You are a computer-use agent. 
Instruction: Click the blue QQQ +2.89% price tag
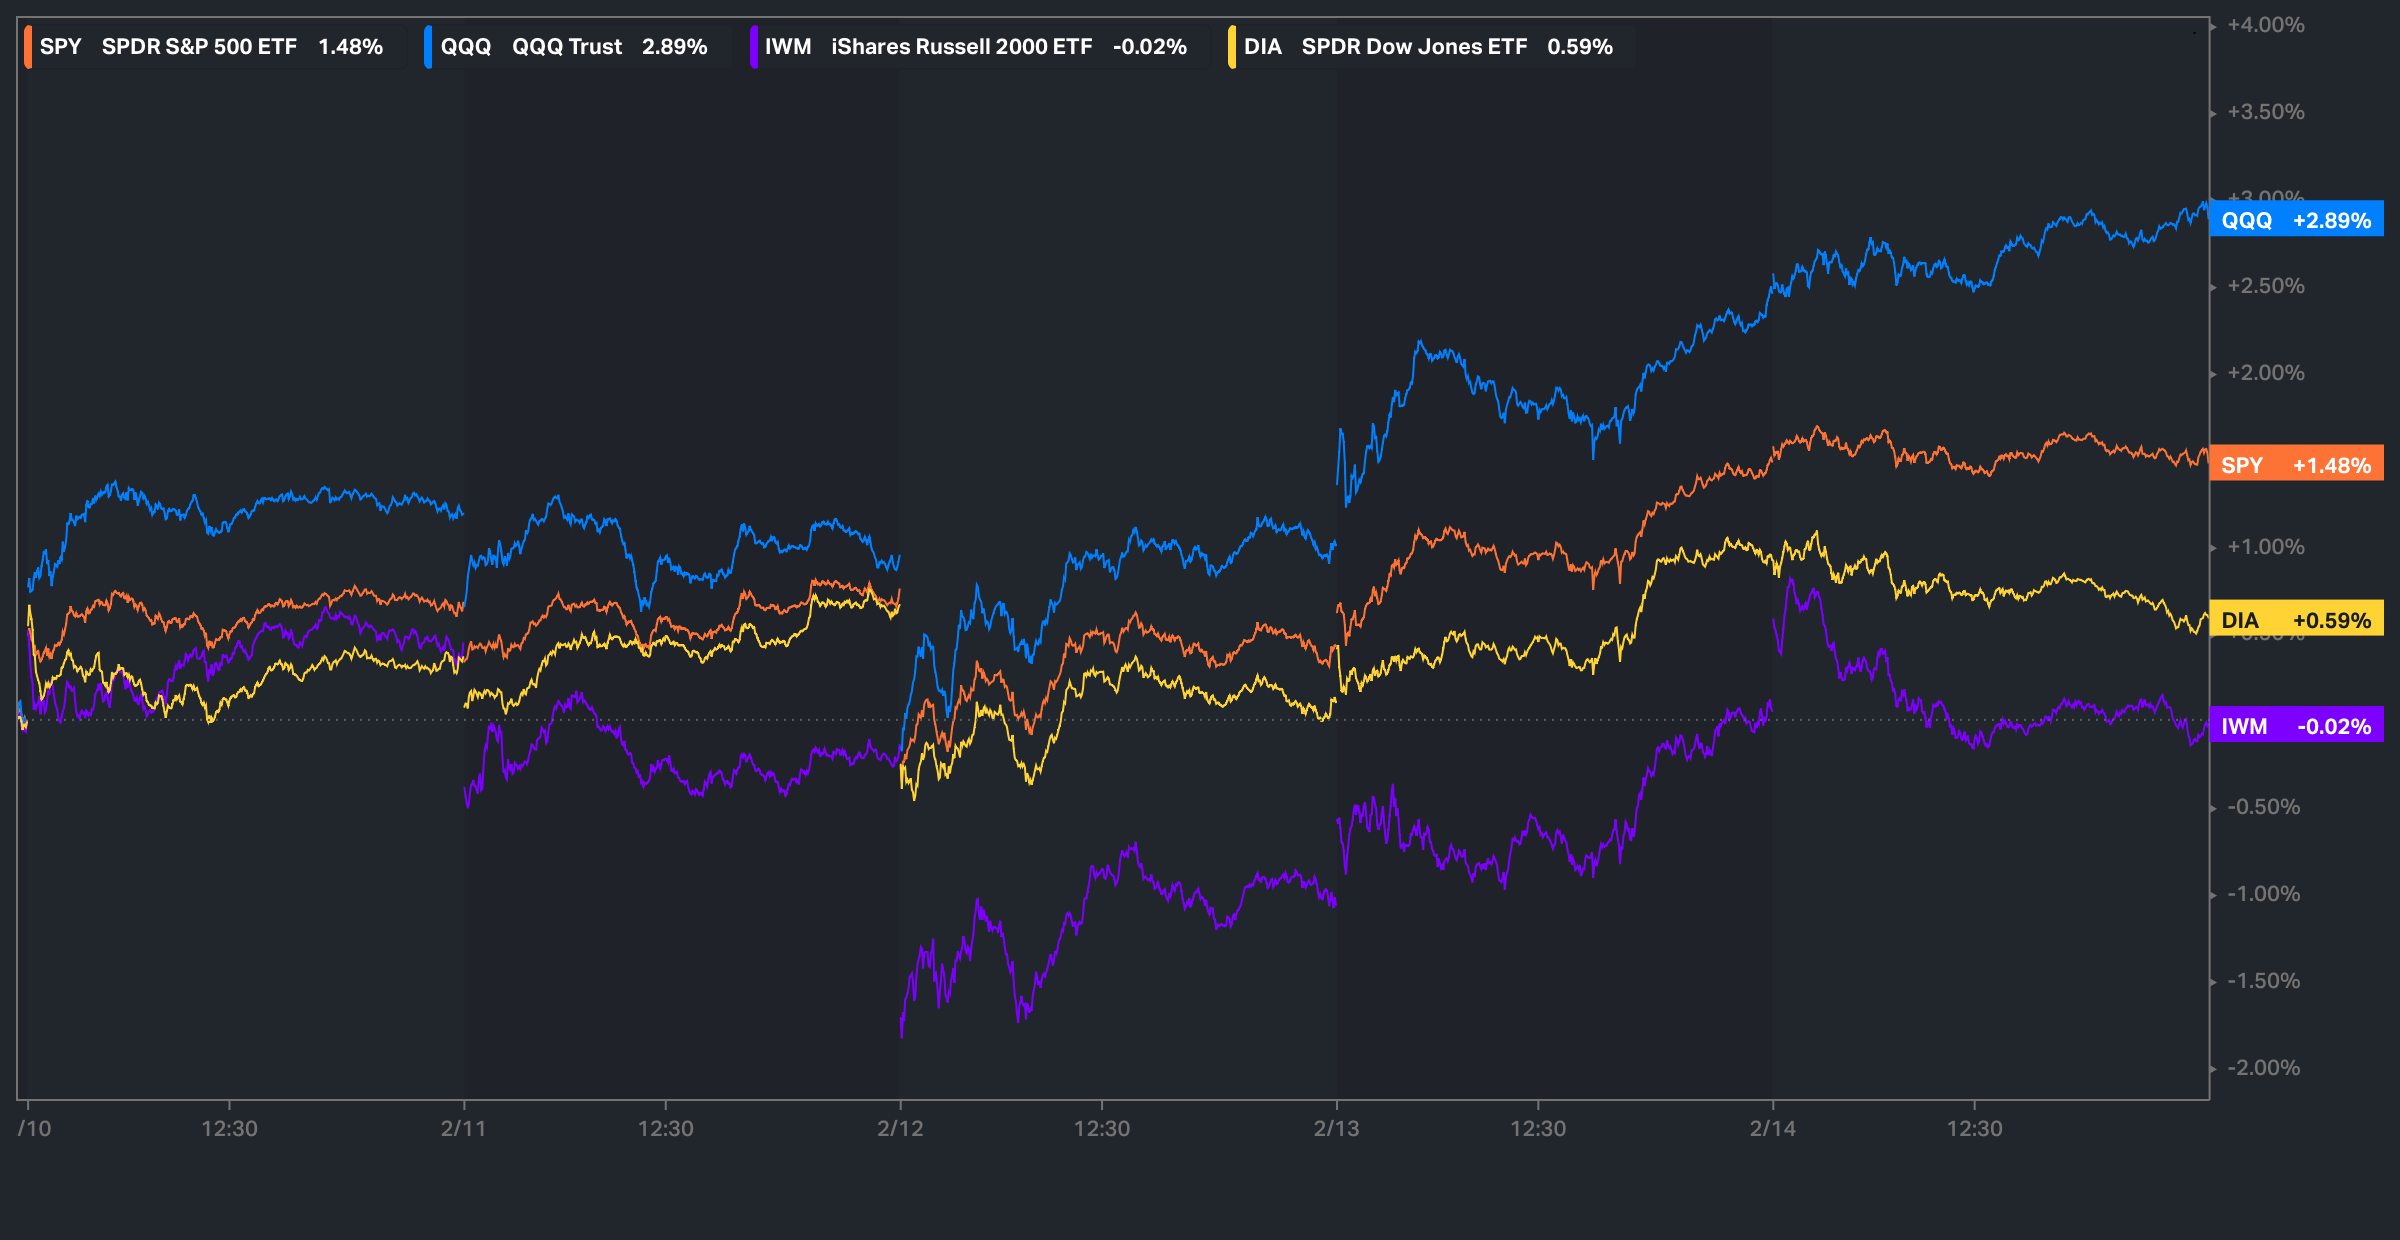pos(2295,220)
